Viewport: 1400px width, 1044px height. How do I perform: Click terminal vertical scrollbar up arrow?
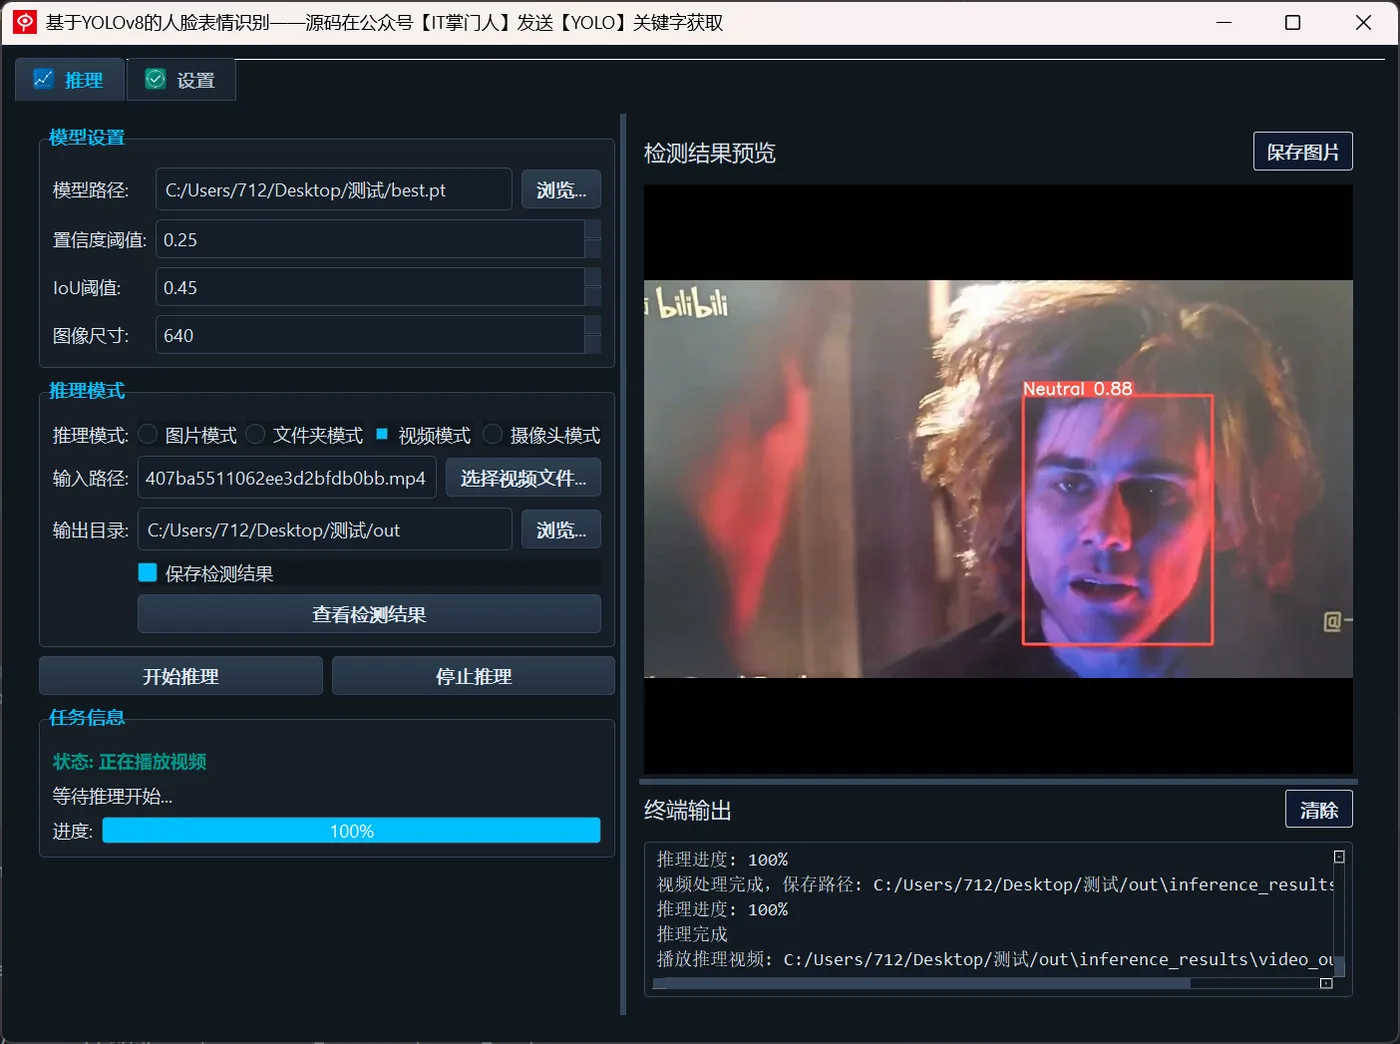pyautogui.click(x=1339, y=857)
